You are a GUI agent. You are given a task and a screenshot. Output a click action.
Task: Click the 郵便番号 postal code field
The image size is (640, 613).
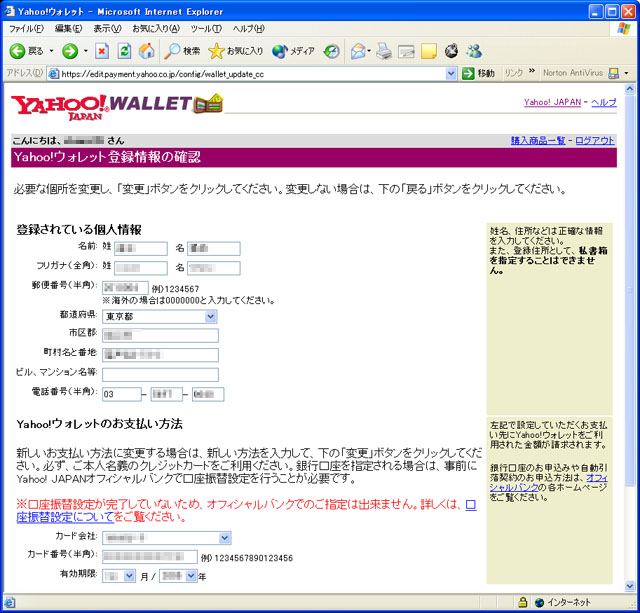[x=125, y=288]
